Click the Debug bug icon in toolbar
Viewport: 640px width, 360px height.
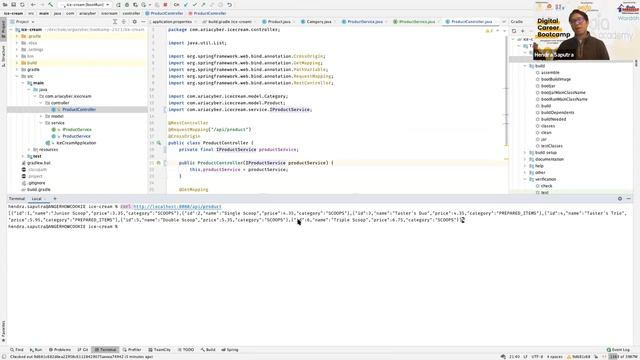pyautogui.click(x=127, y=5)
